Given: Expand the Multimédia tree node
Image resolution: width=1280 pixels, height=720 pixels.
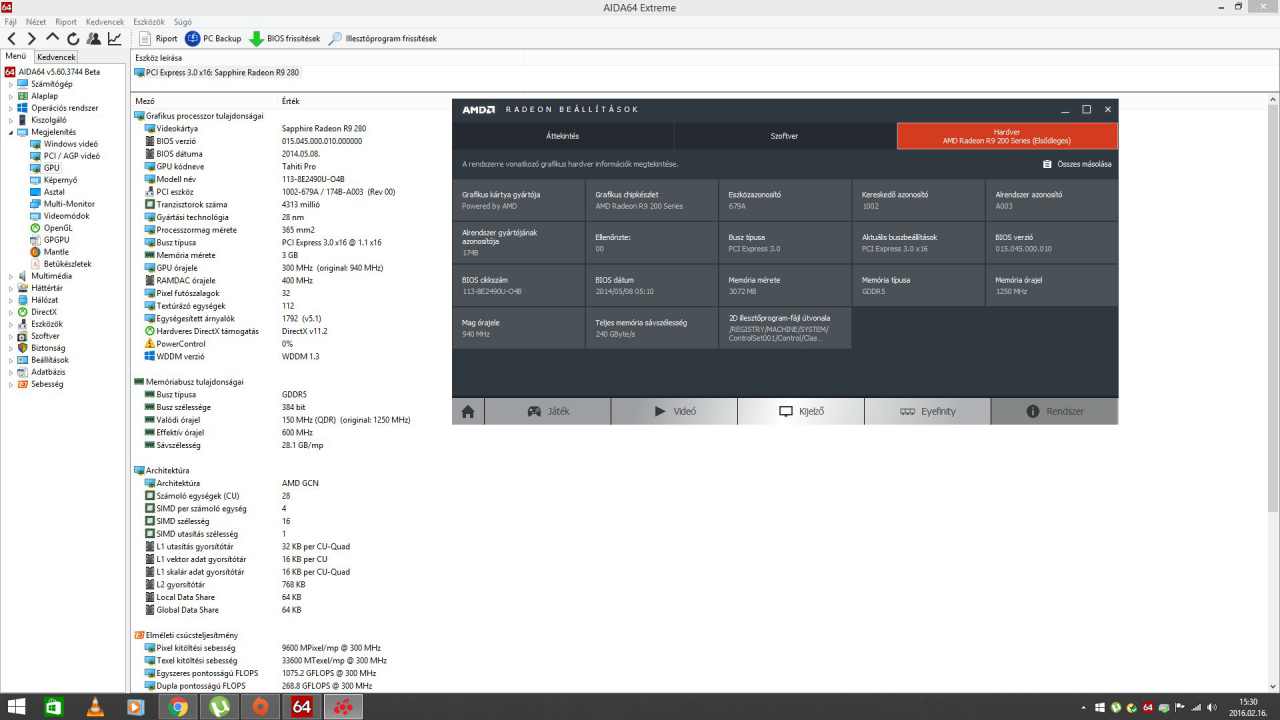Looking at the screenshot, I should point(11,276).
